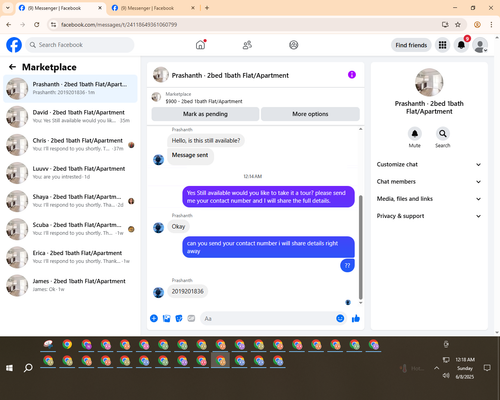Click chat scroll down arrow

pos(360,303)
